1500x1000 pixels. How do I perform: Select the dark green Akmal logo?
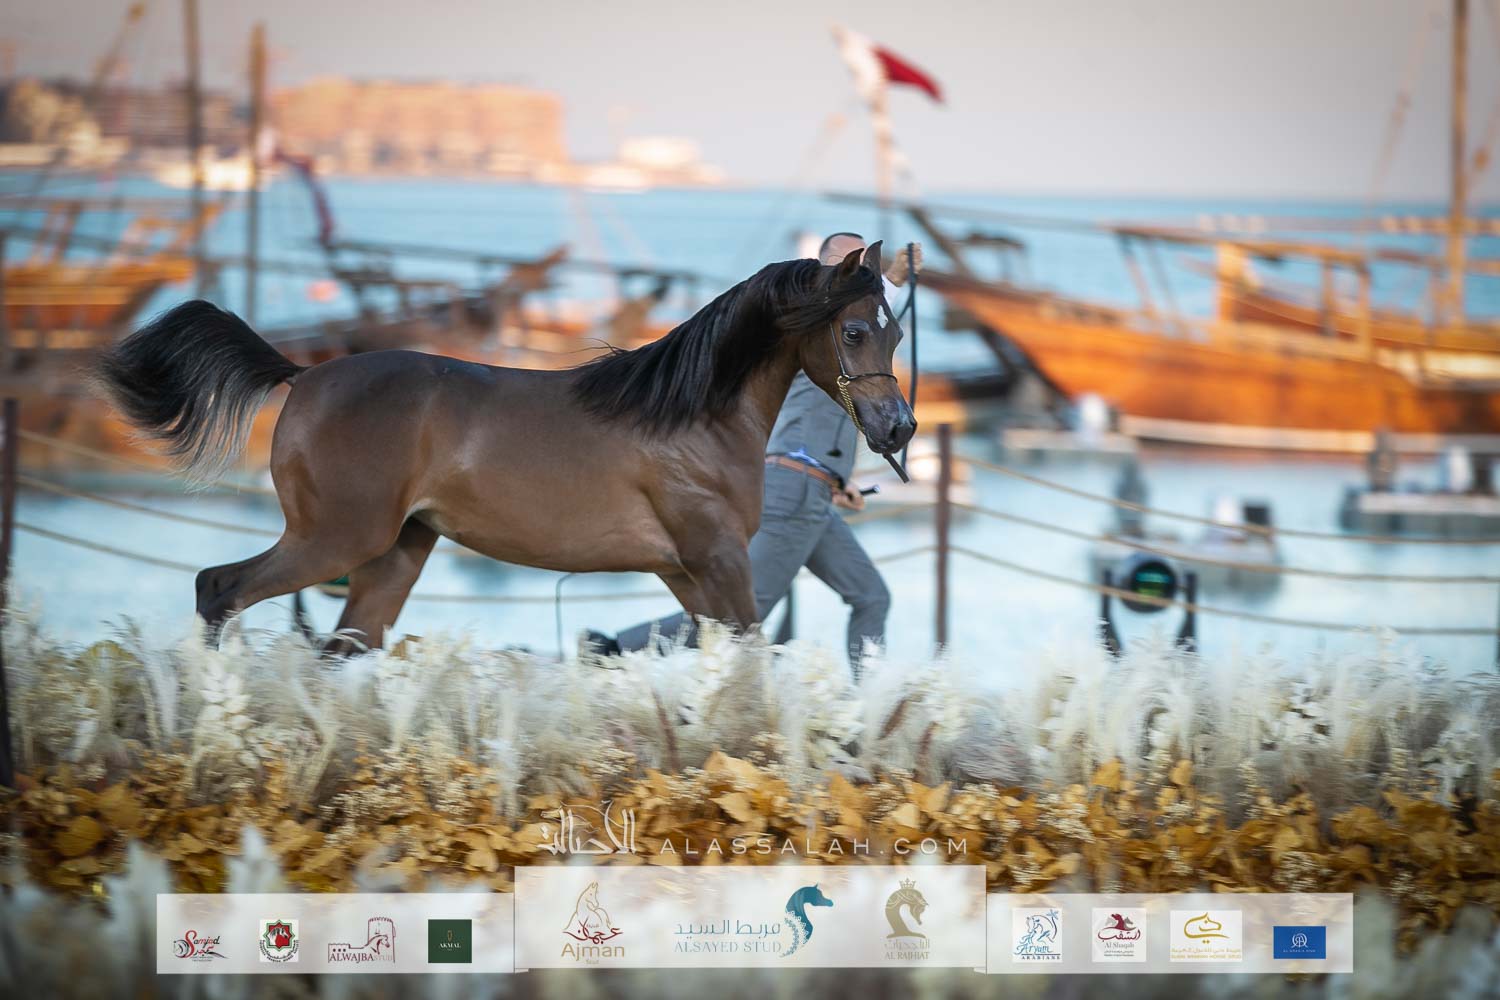(449, 941)
